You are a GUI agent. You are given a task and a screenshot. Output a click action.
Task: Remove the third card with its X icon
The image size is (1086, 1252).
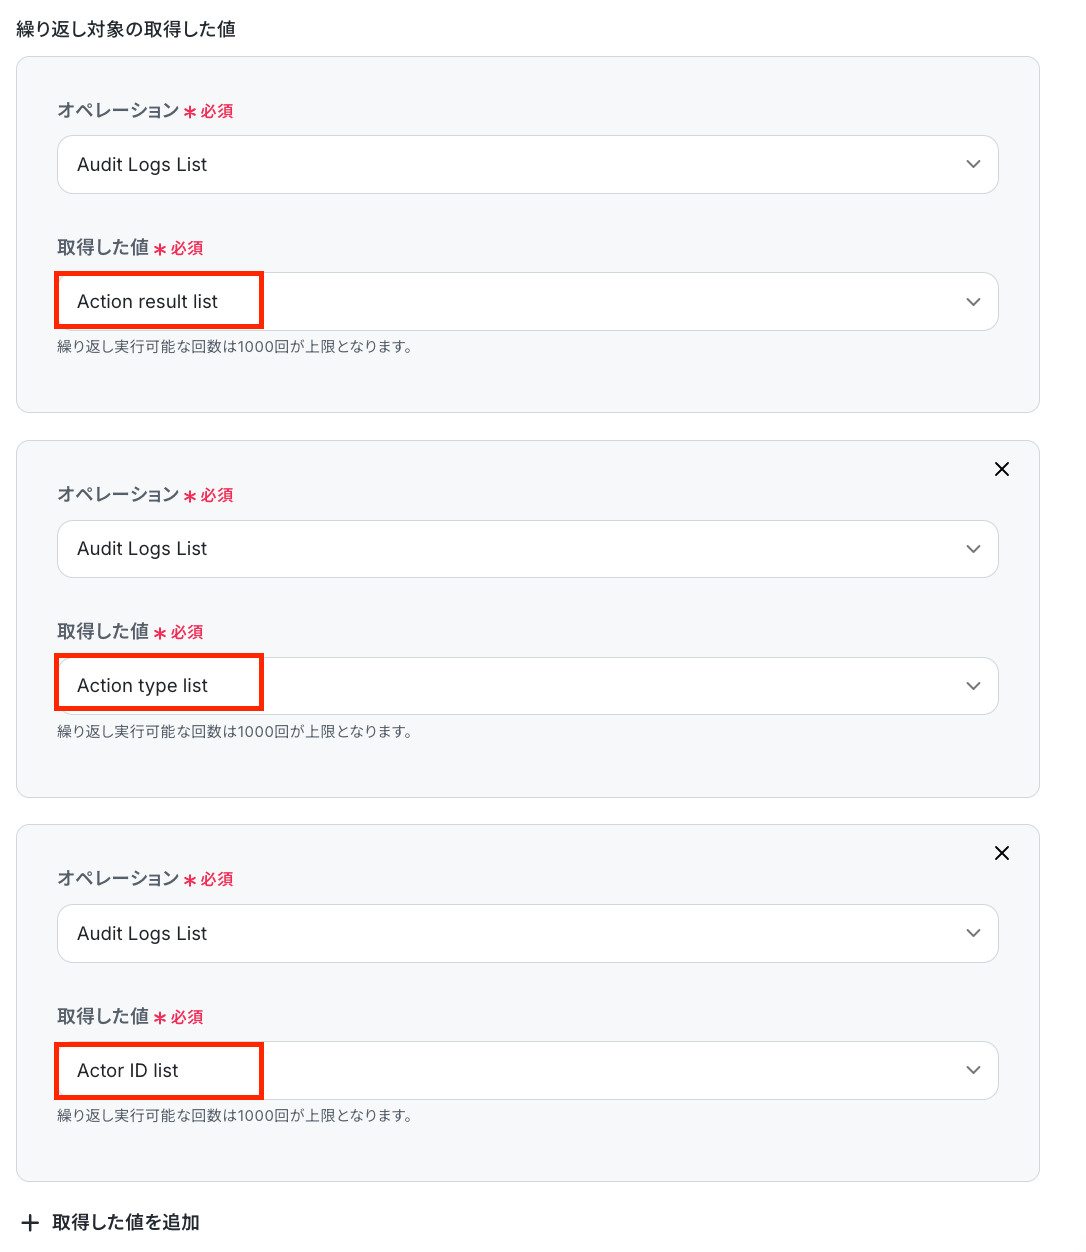coord(1001,853)
